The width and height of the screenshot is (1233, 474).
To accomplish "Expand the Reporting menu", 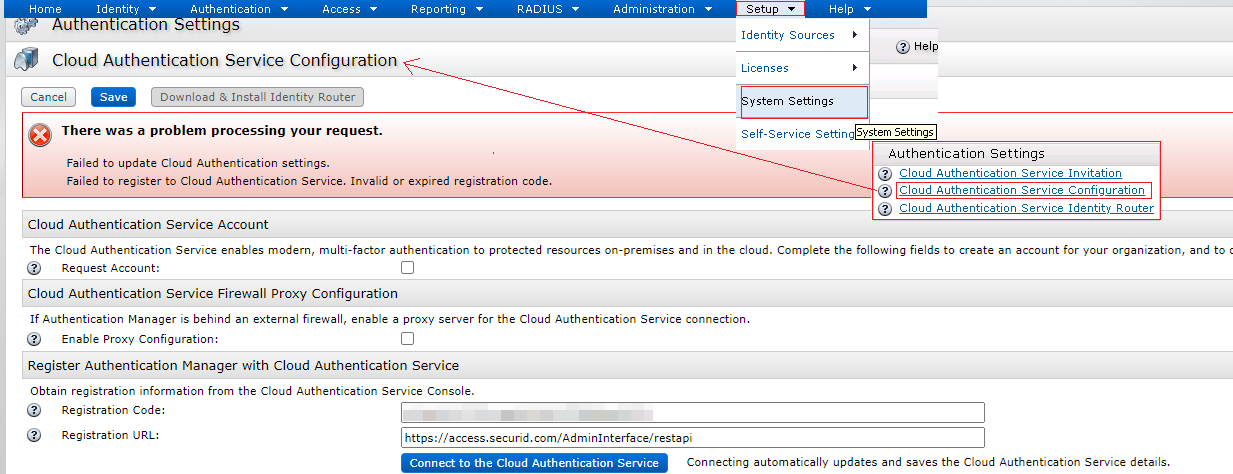I will click(447, 9).
